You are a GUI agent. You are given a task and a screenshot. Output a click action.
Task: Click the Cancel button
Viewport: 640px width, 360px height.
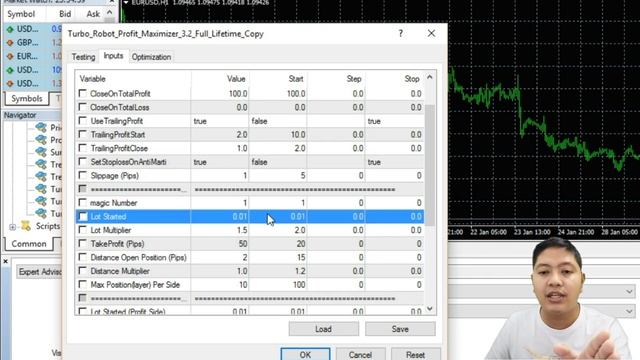tap(360, 354)
